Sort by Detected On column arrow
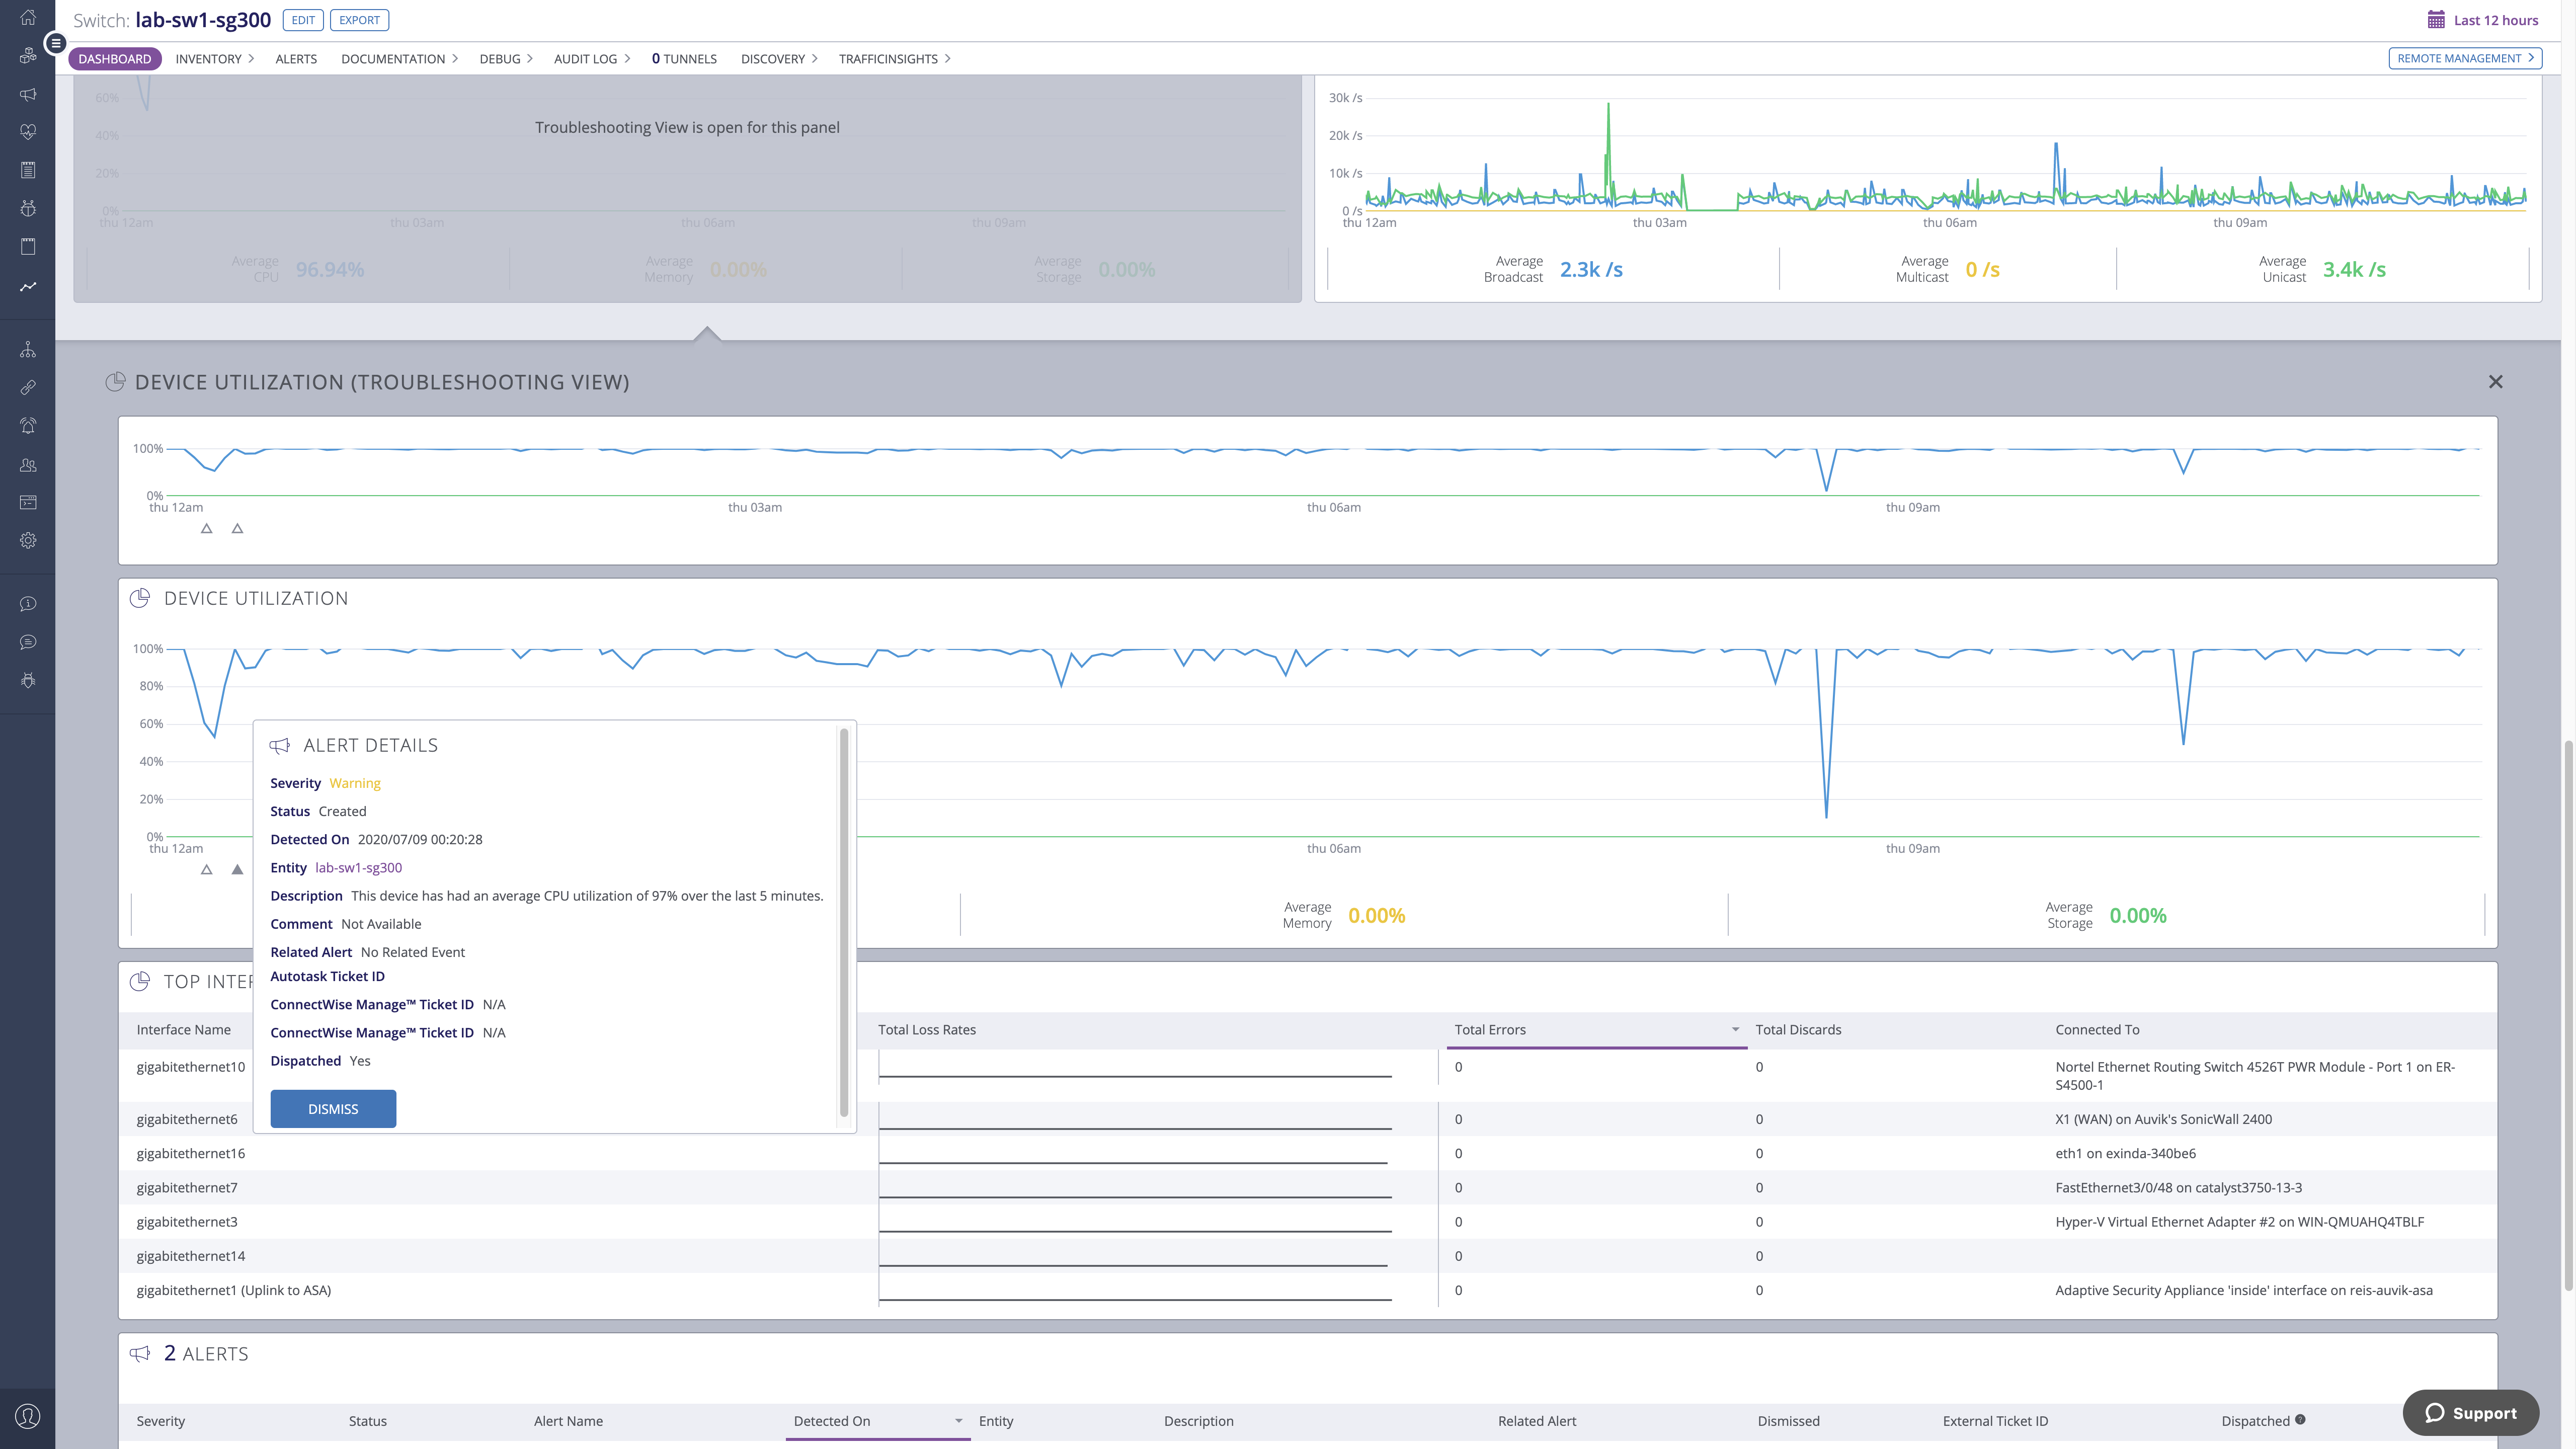This screenshot has width=2576, height=1449. click(x=958, y=1421)
